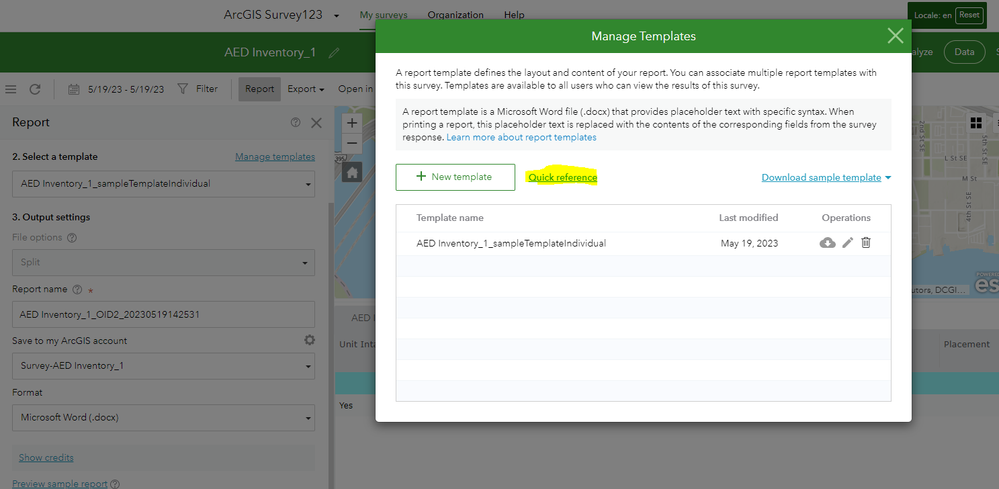Zoom out on the map with minus button
This screenshot has width=999, height=489.
click(x=352, y=143)
